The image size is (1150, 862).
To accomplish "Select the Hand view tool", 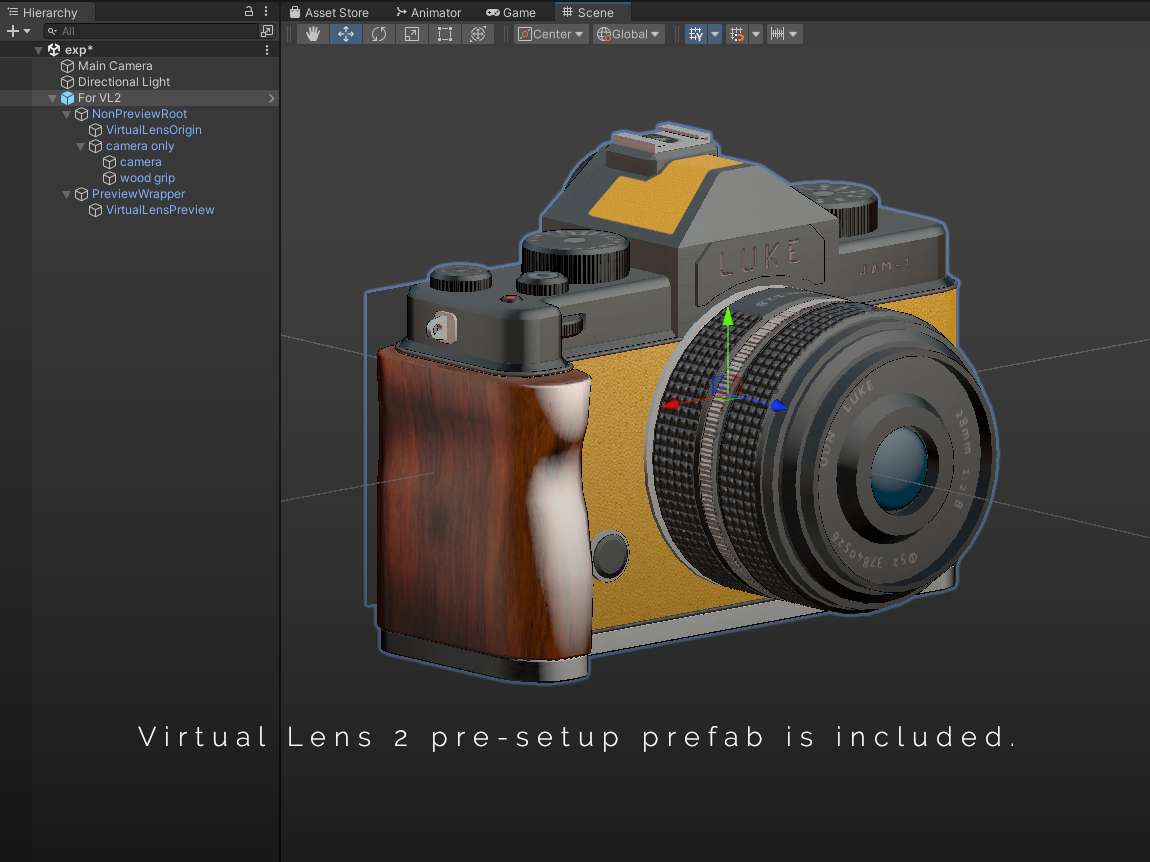I will point(313,34).
